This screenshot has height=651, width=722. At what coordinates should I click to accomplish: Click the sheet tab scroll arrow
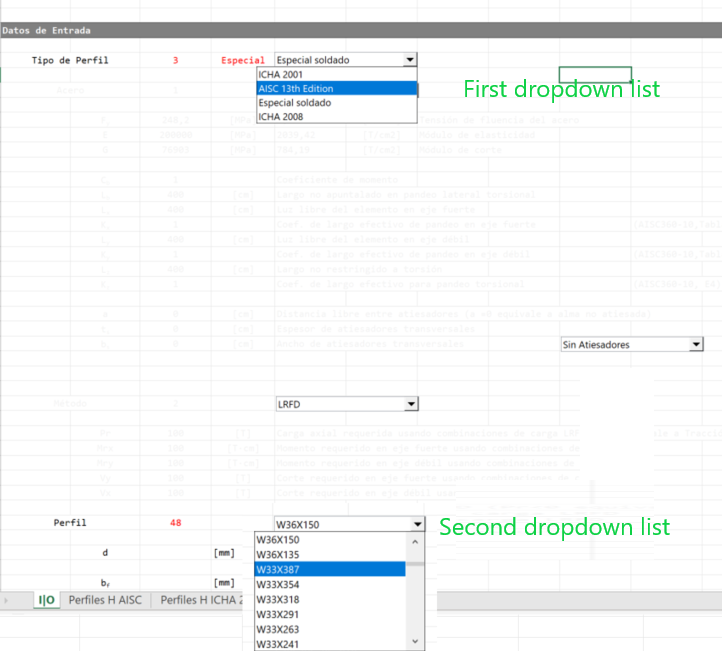click(6, 600)
